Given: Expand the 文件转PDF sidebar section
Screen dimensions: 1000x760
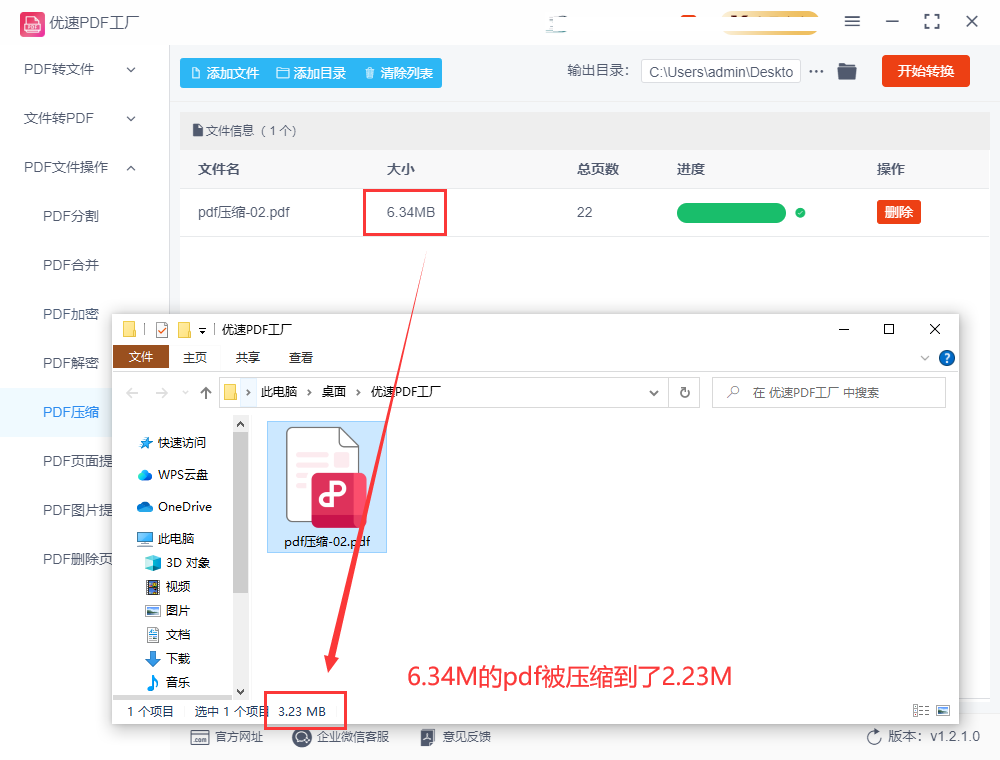Looking at the screenshot, I should 80,119.
